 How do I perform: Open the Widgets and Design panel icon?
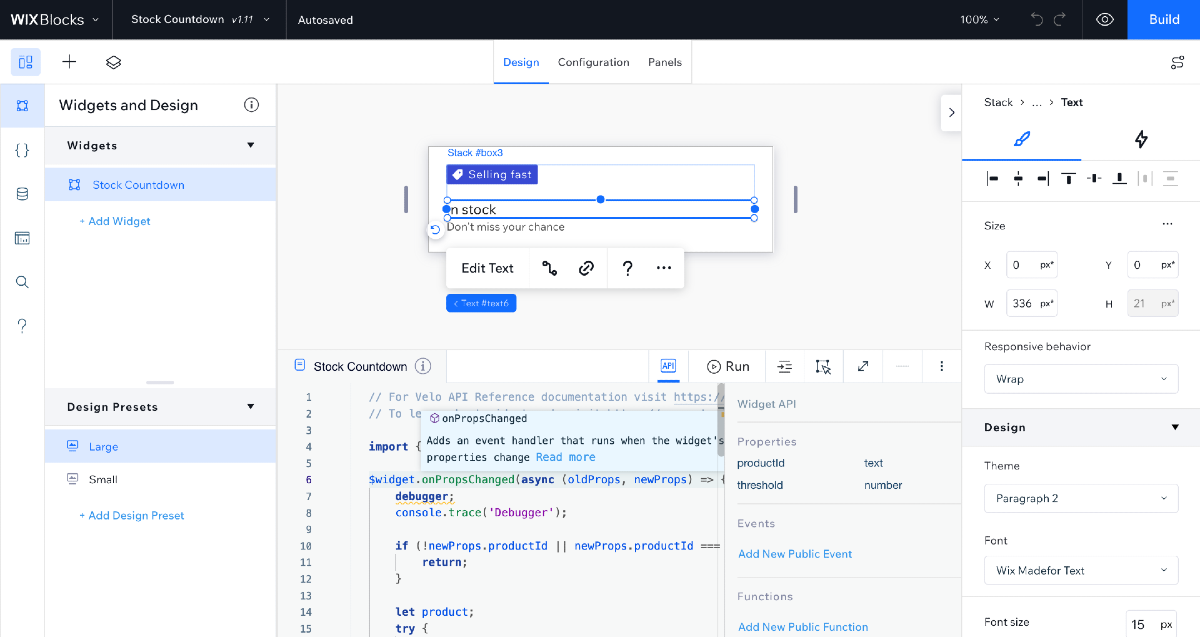(22, 105)
